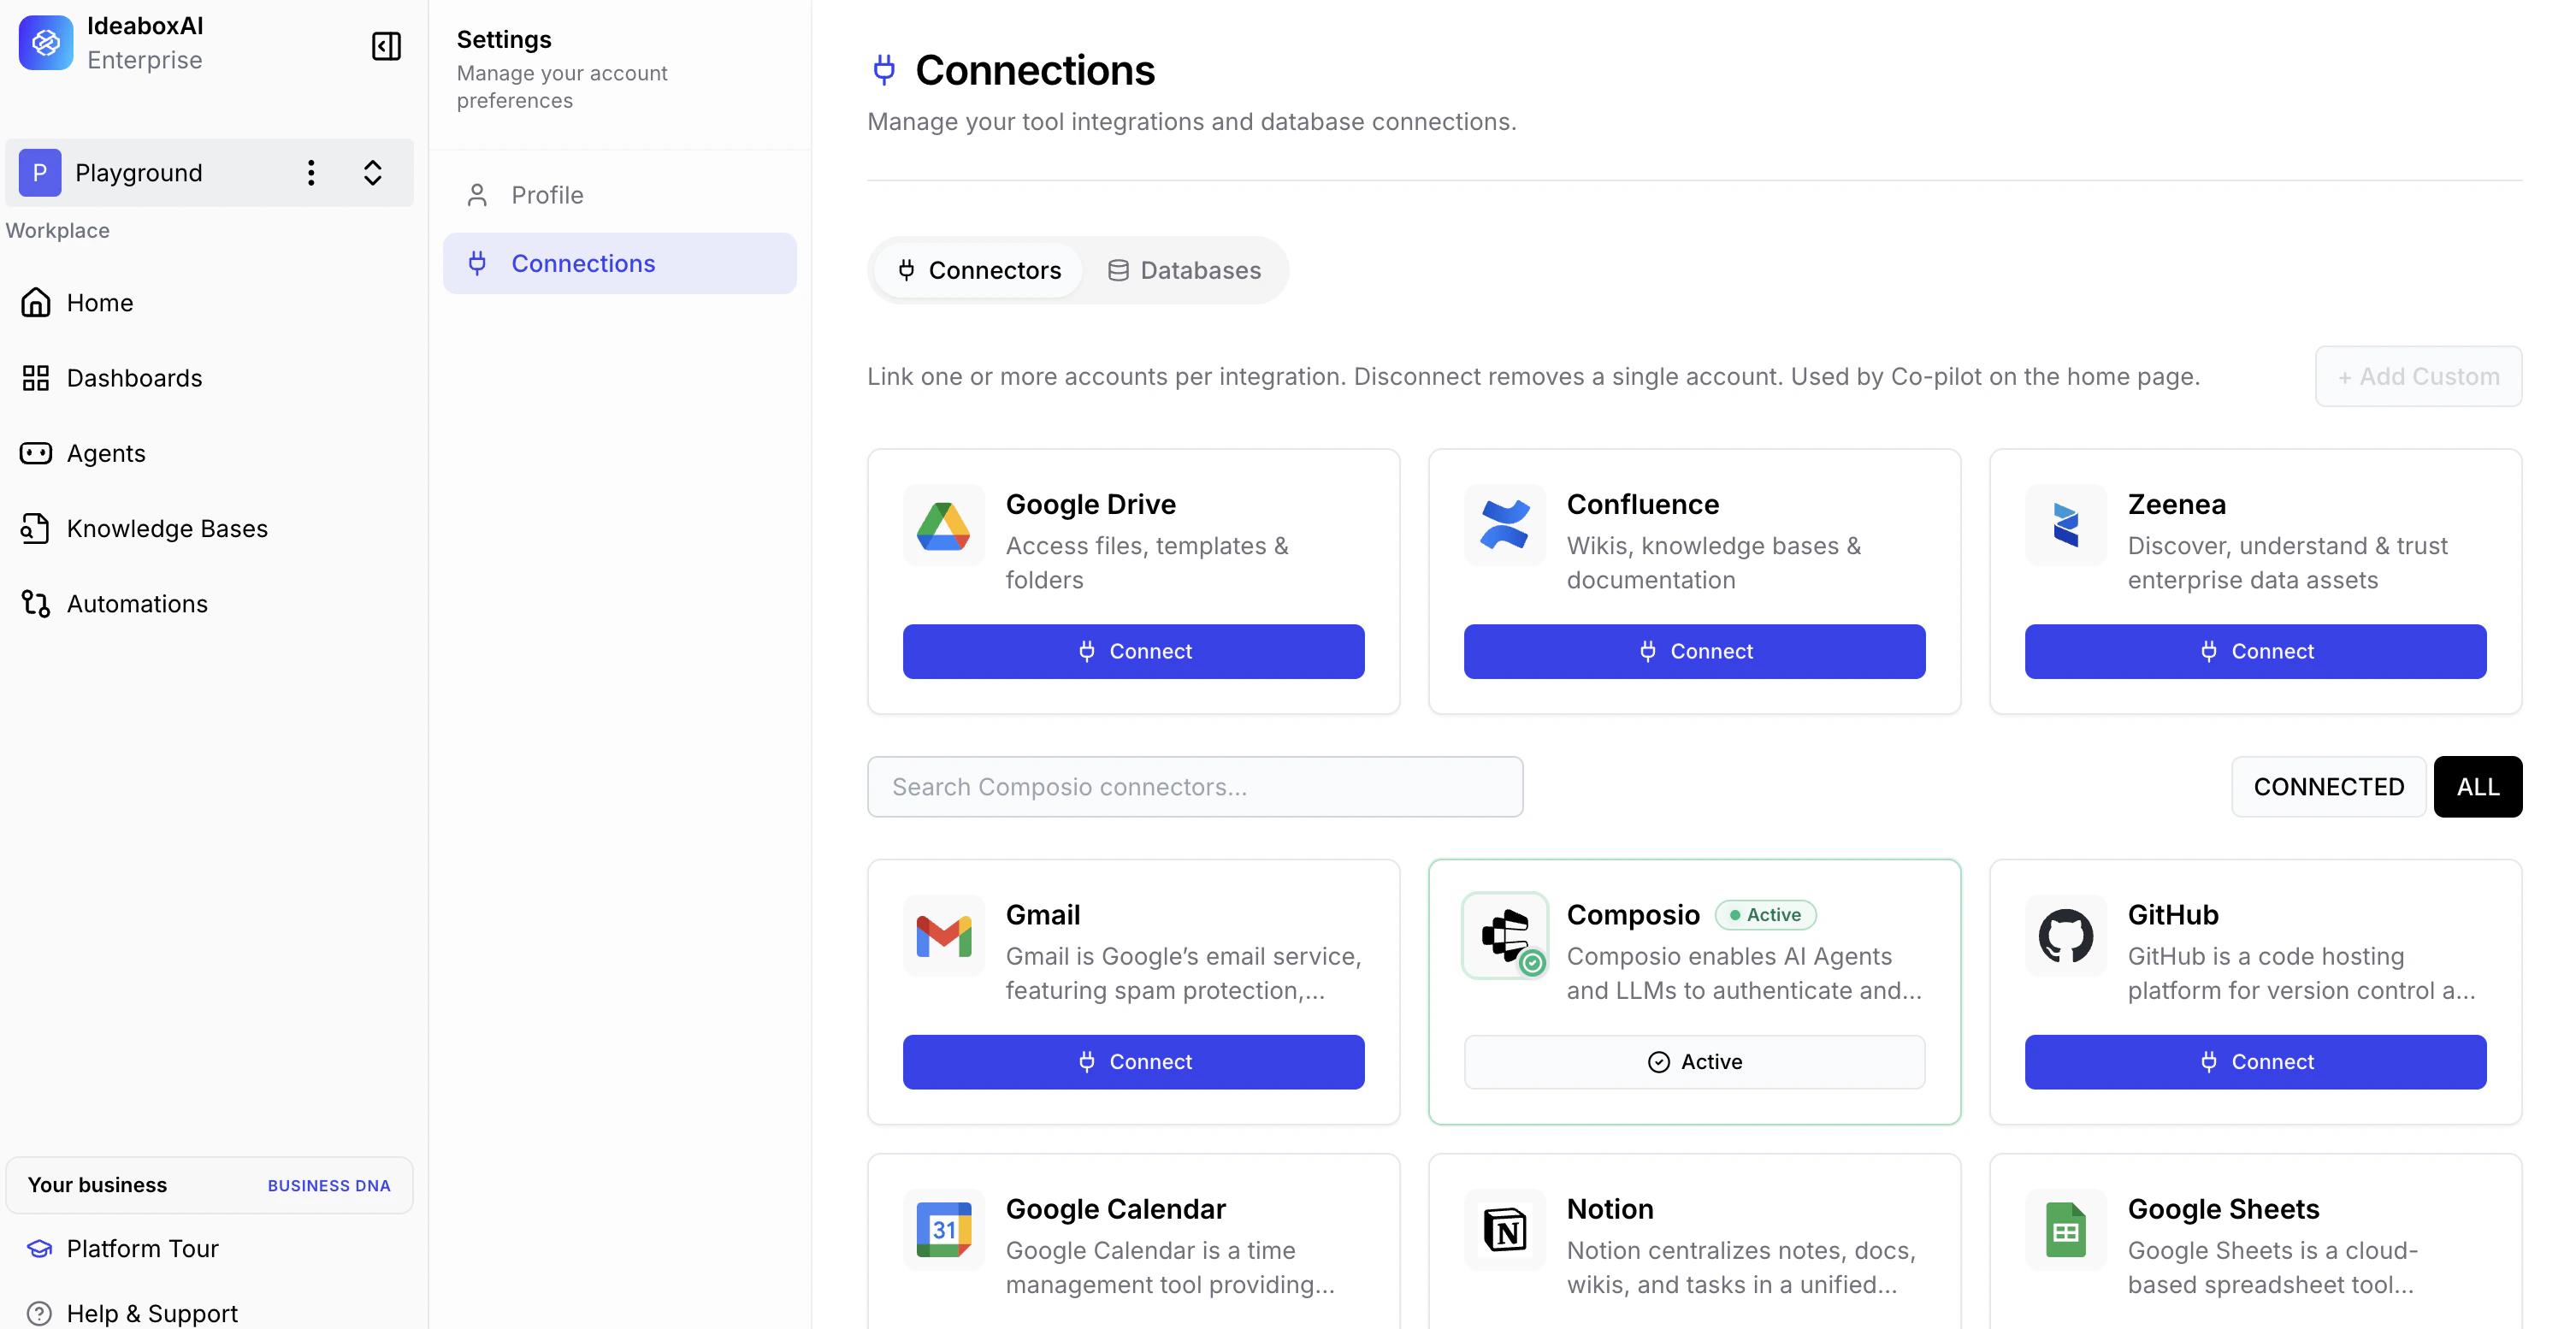Filter by CONNECTED connectors

pos(2328,787)
